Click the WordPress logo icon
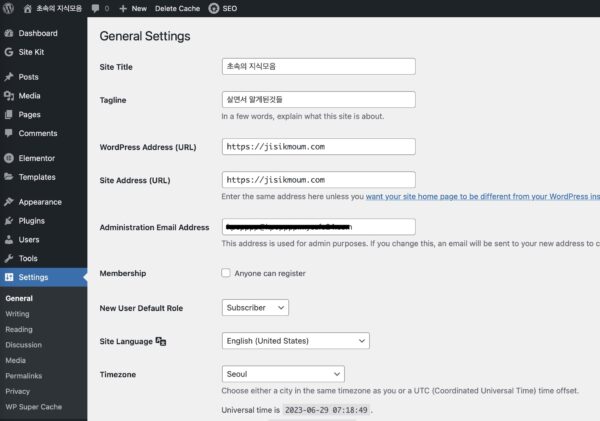600x421 pixels. [x=10, y=8]
